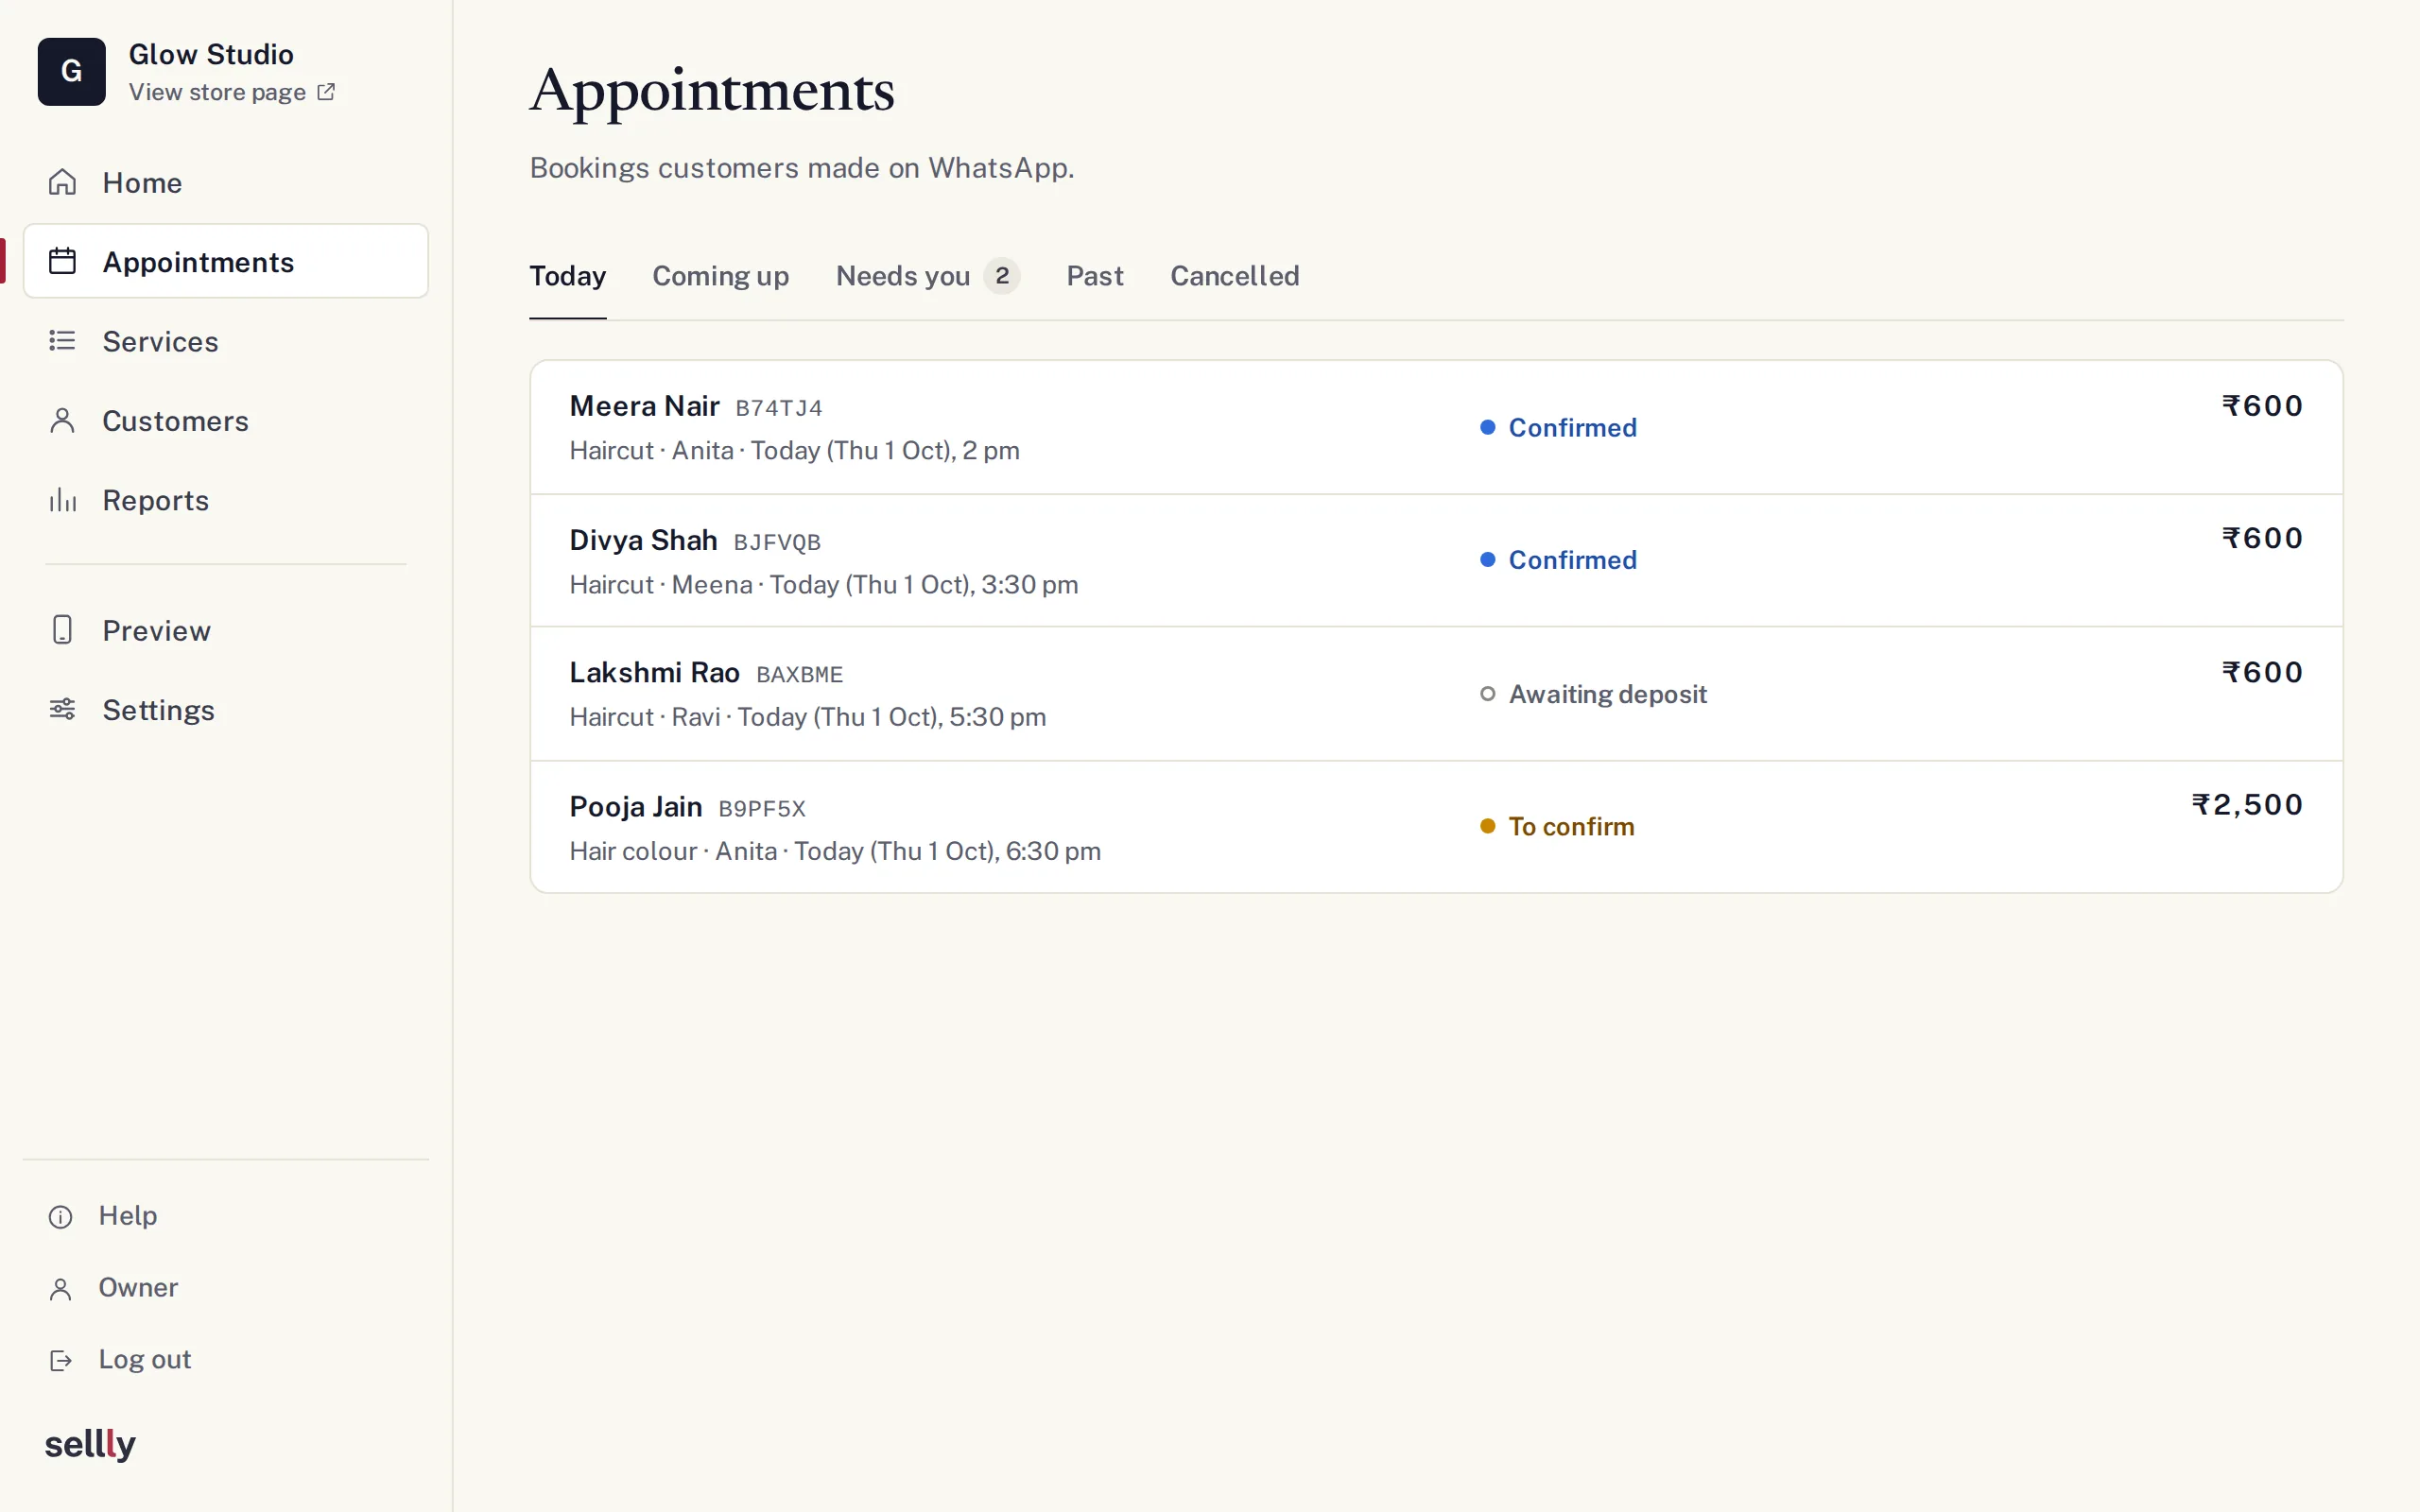Click the Help link
The height and width of the screenshot is (1512, 2420).
(226, 1216)
